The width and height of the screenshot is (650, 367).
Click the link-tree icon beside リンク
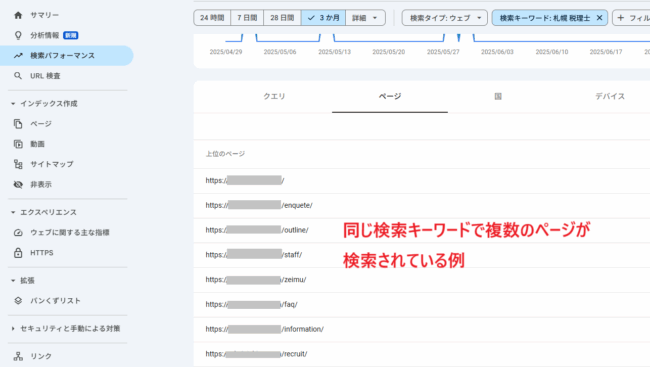pyautogui.click(x=18, y=356)
